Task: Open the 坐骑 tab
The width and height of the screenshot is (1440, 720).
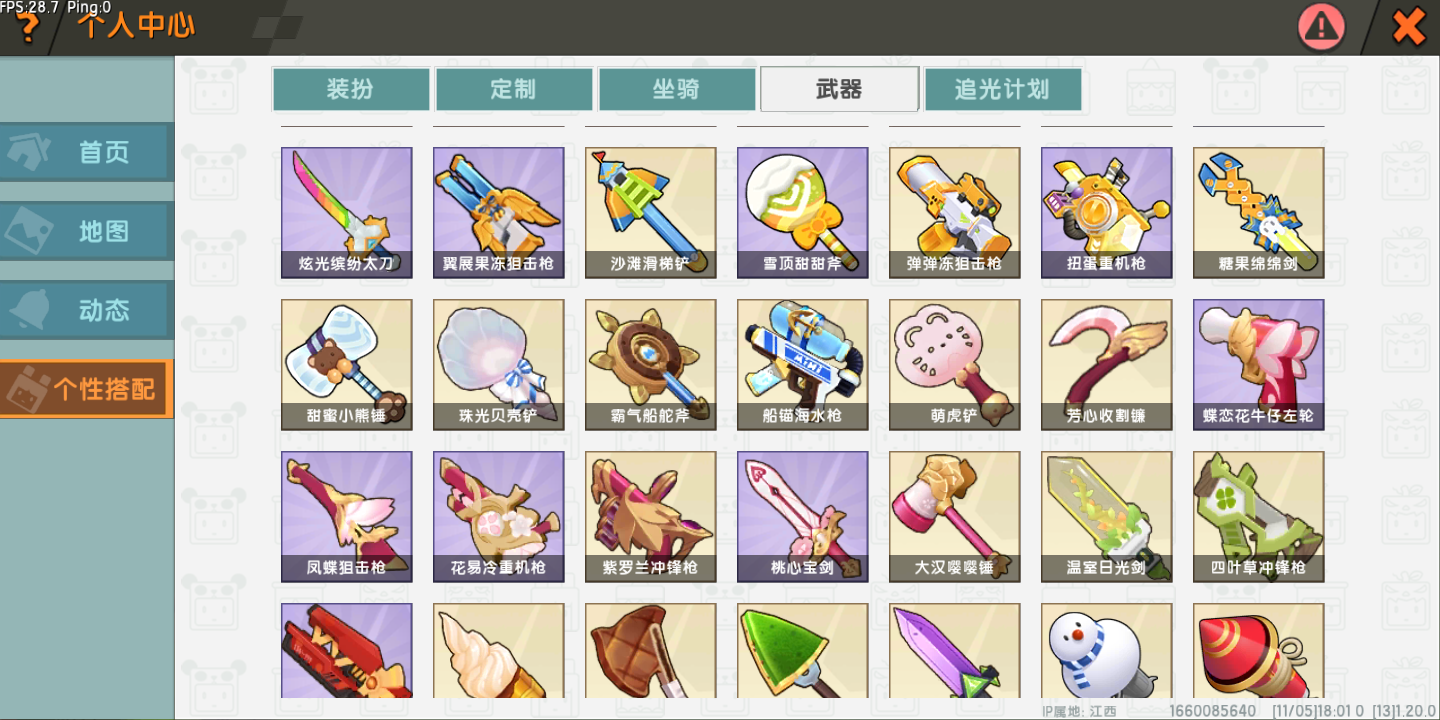Action: 677,89
